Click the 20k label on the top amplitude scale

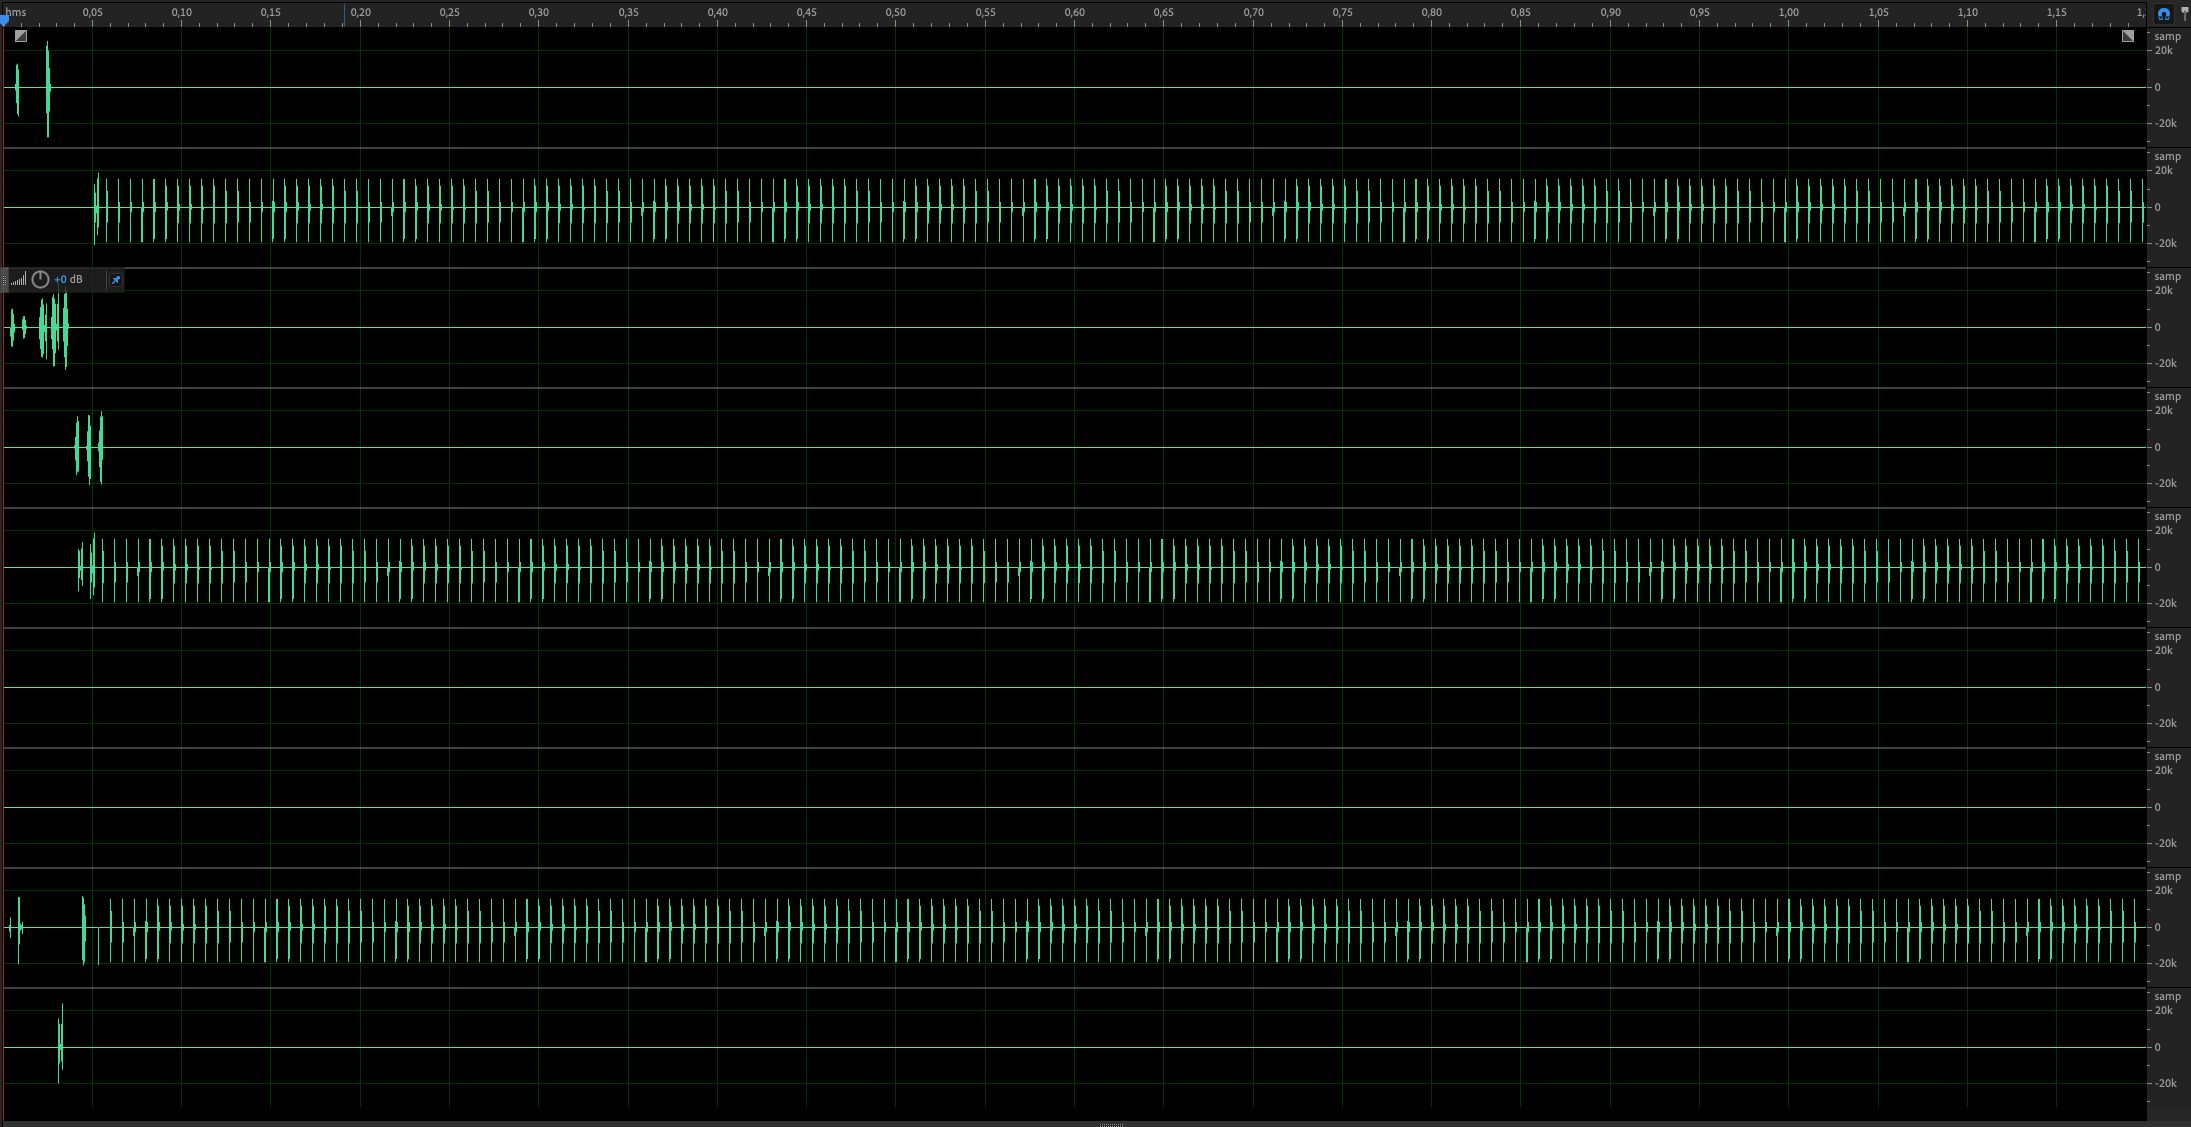2163,51
